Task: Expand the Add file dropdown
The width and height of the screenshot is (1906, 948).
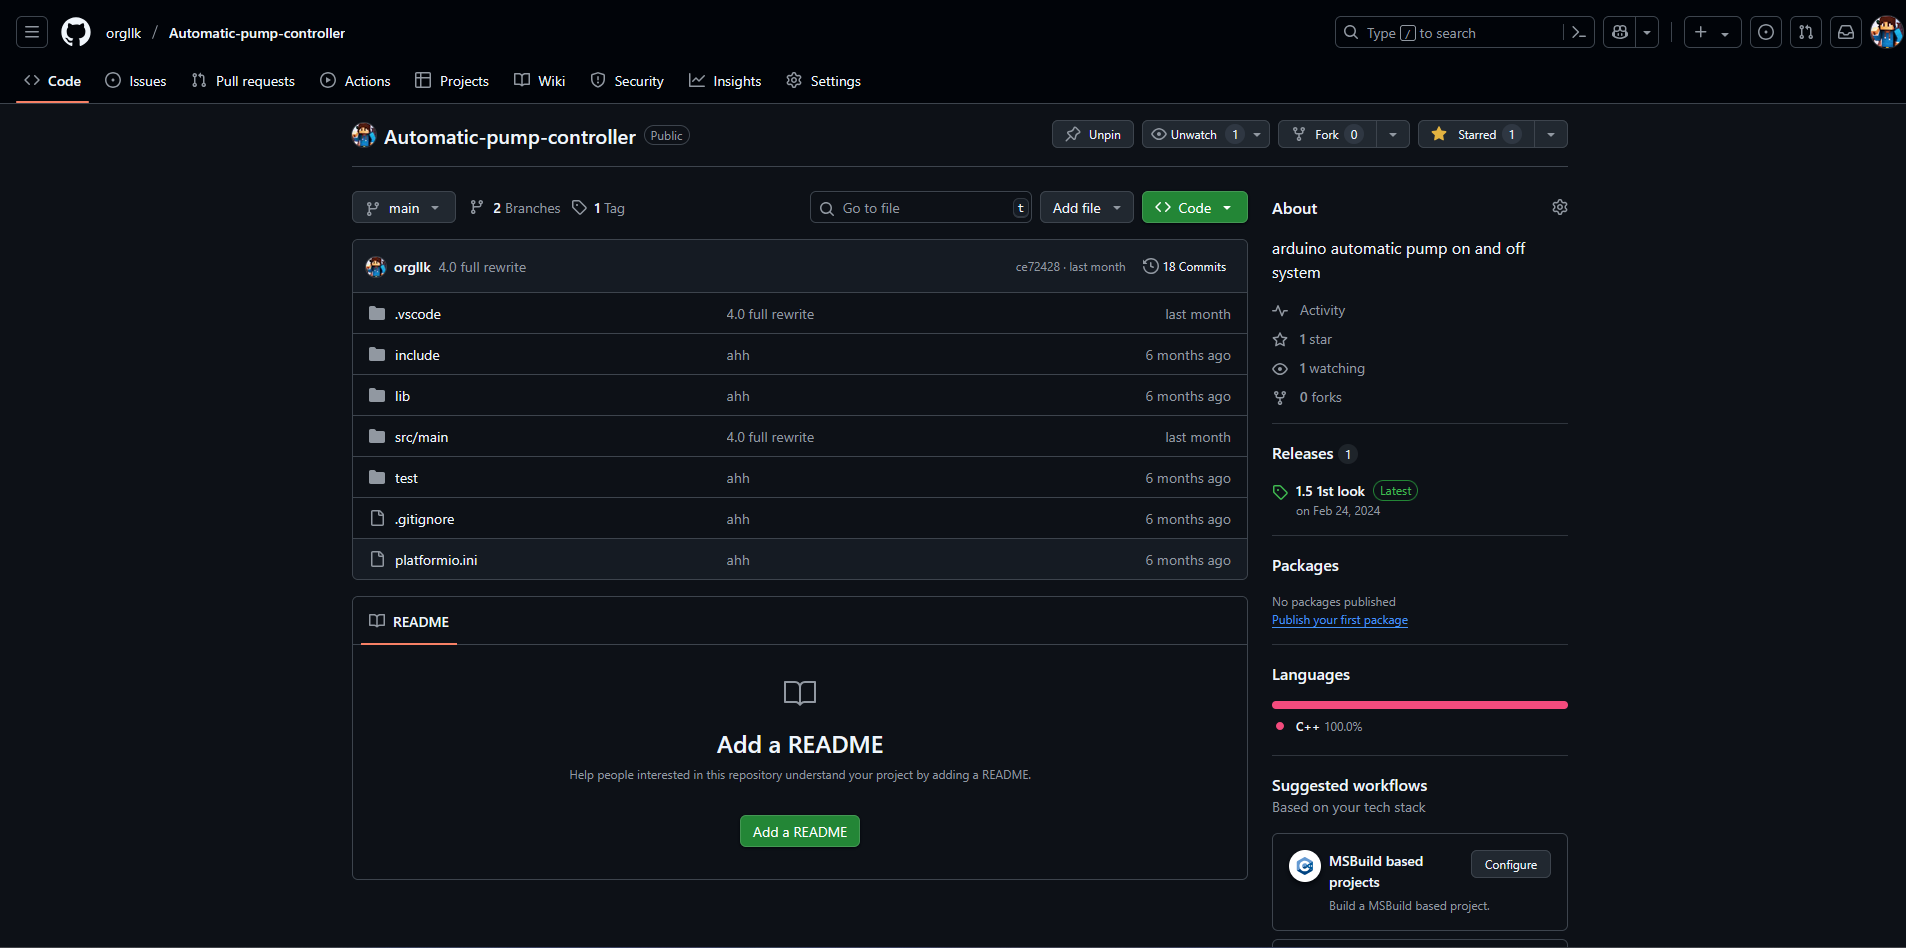Action: 1087,207
